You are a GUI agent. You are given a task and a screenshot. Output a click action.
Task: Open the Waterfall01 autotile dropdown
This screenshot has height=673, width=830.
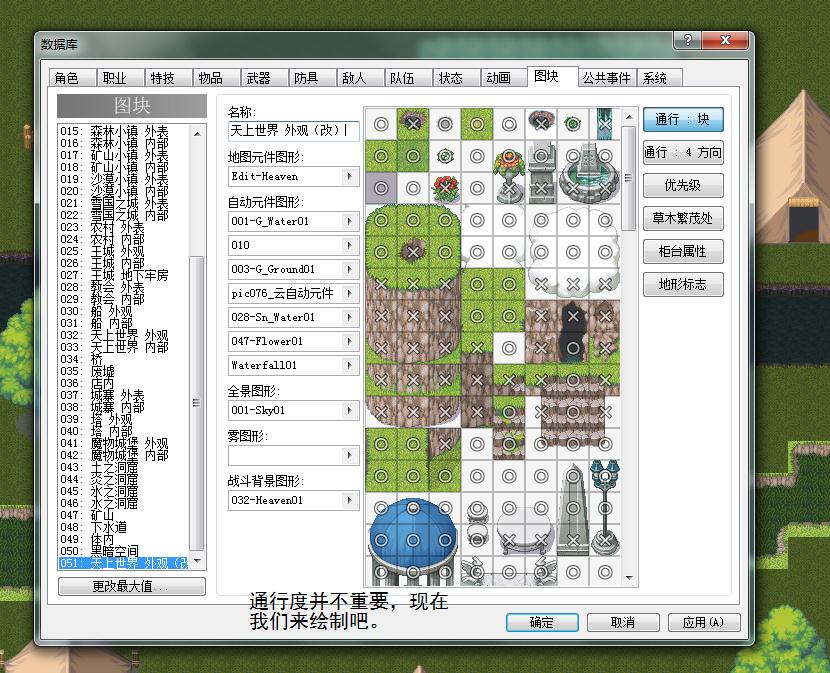349,365
